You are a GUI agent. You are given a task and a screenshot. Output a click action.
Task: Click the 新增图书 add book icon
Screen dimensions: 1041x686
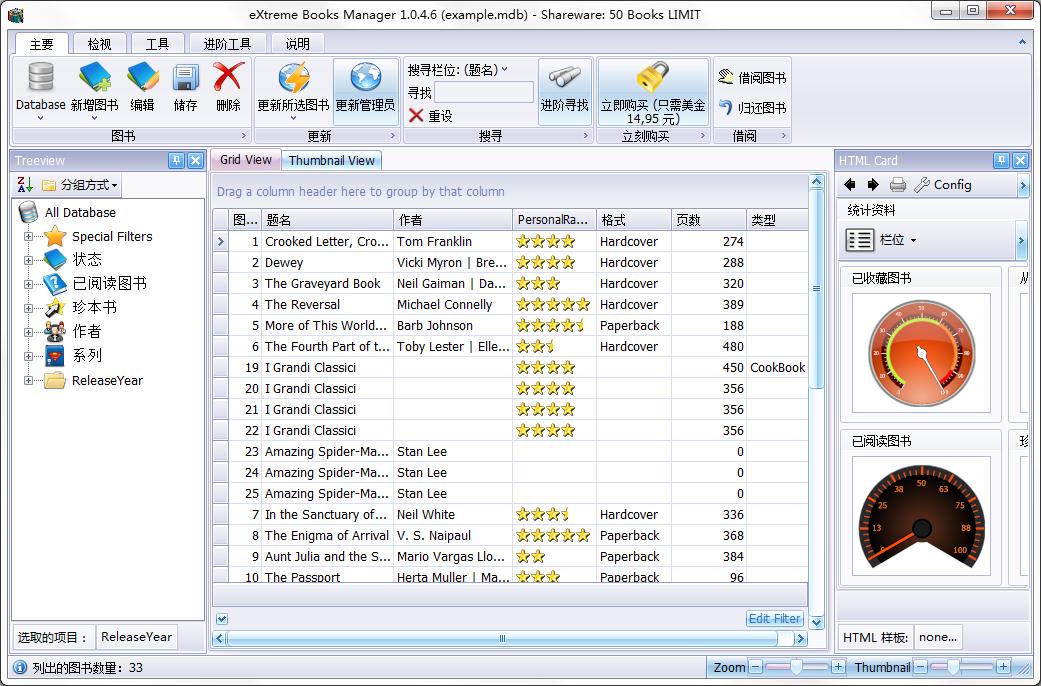pyautogui.click(x=94, y=78)
